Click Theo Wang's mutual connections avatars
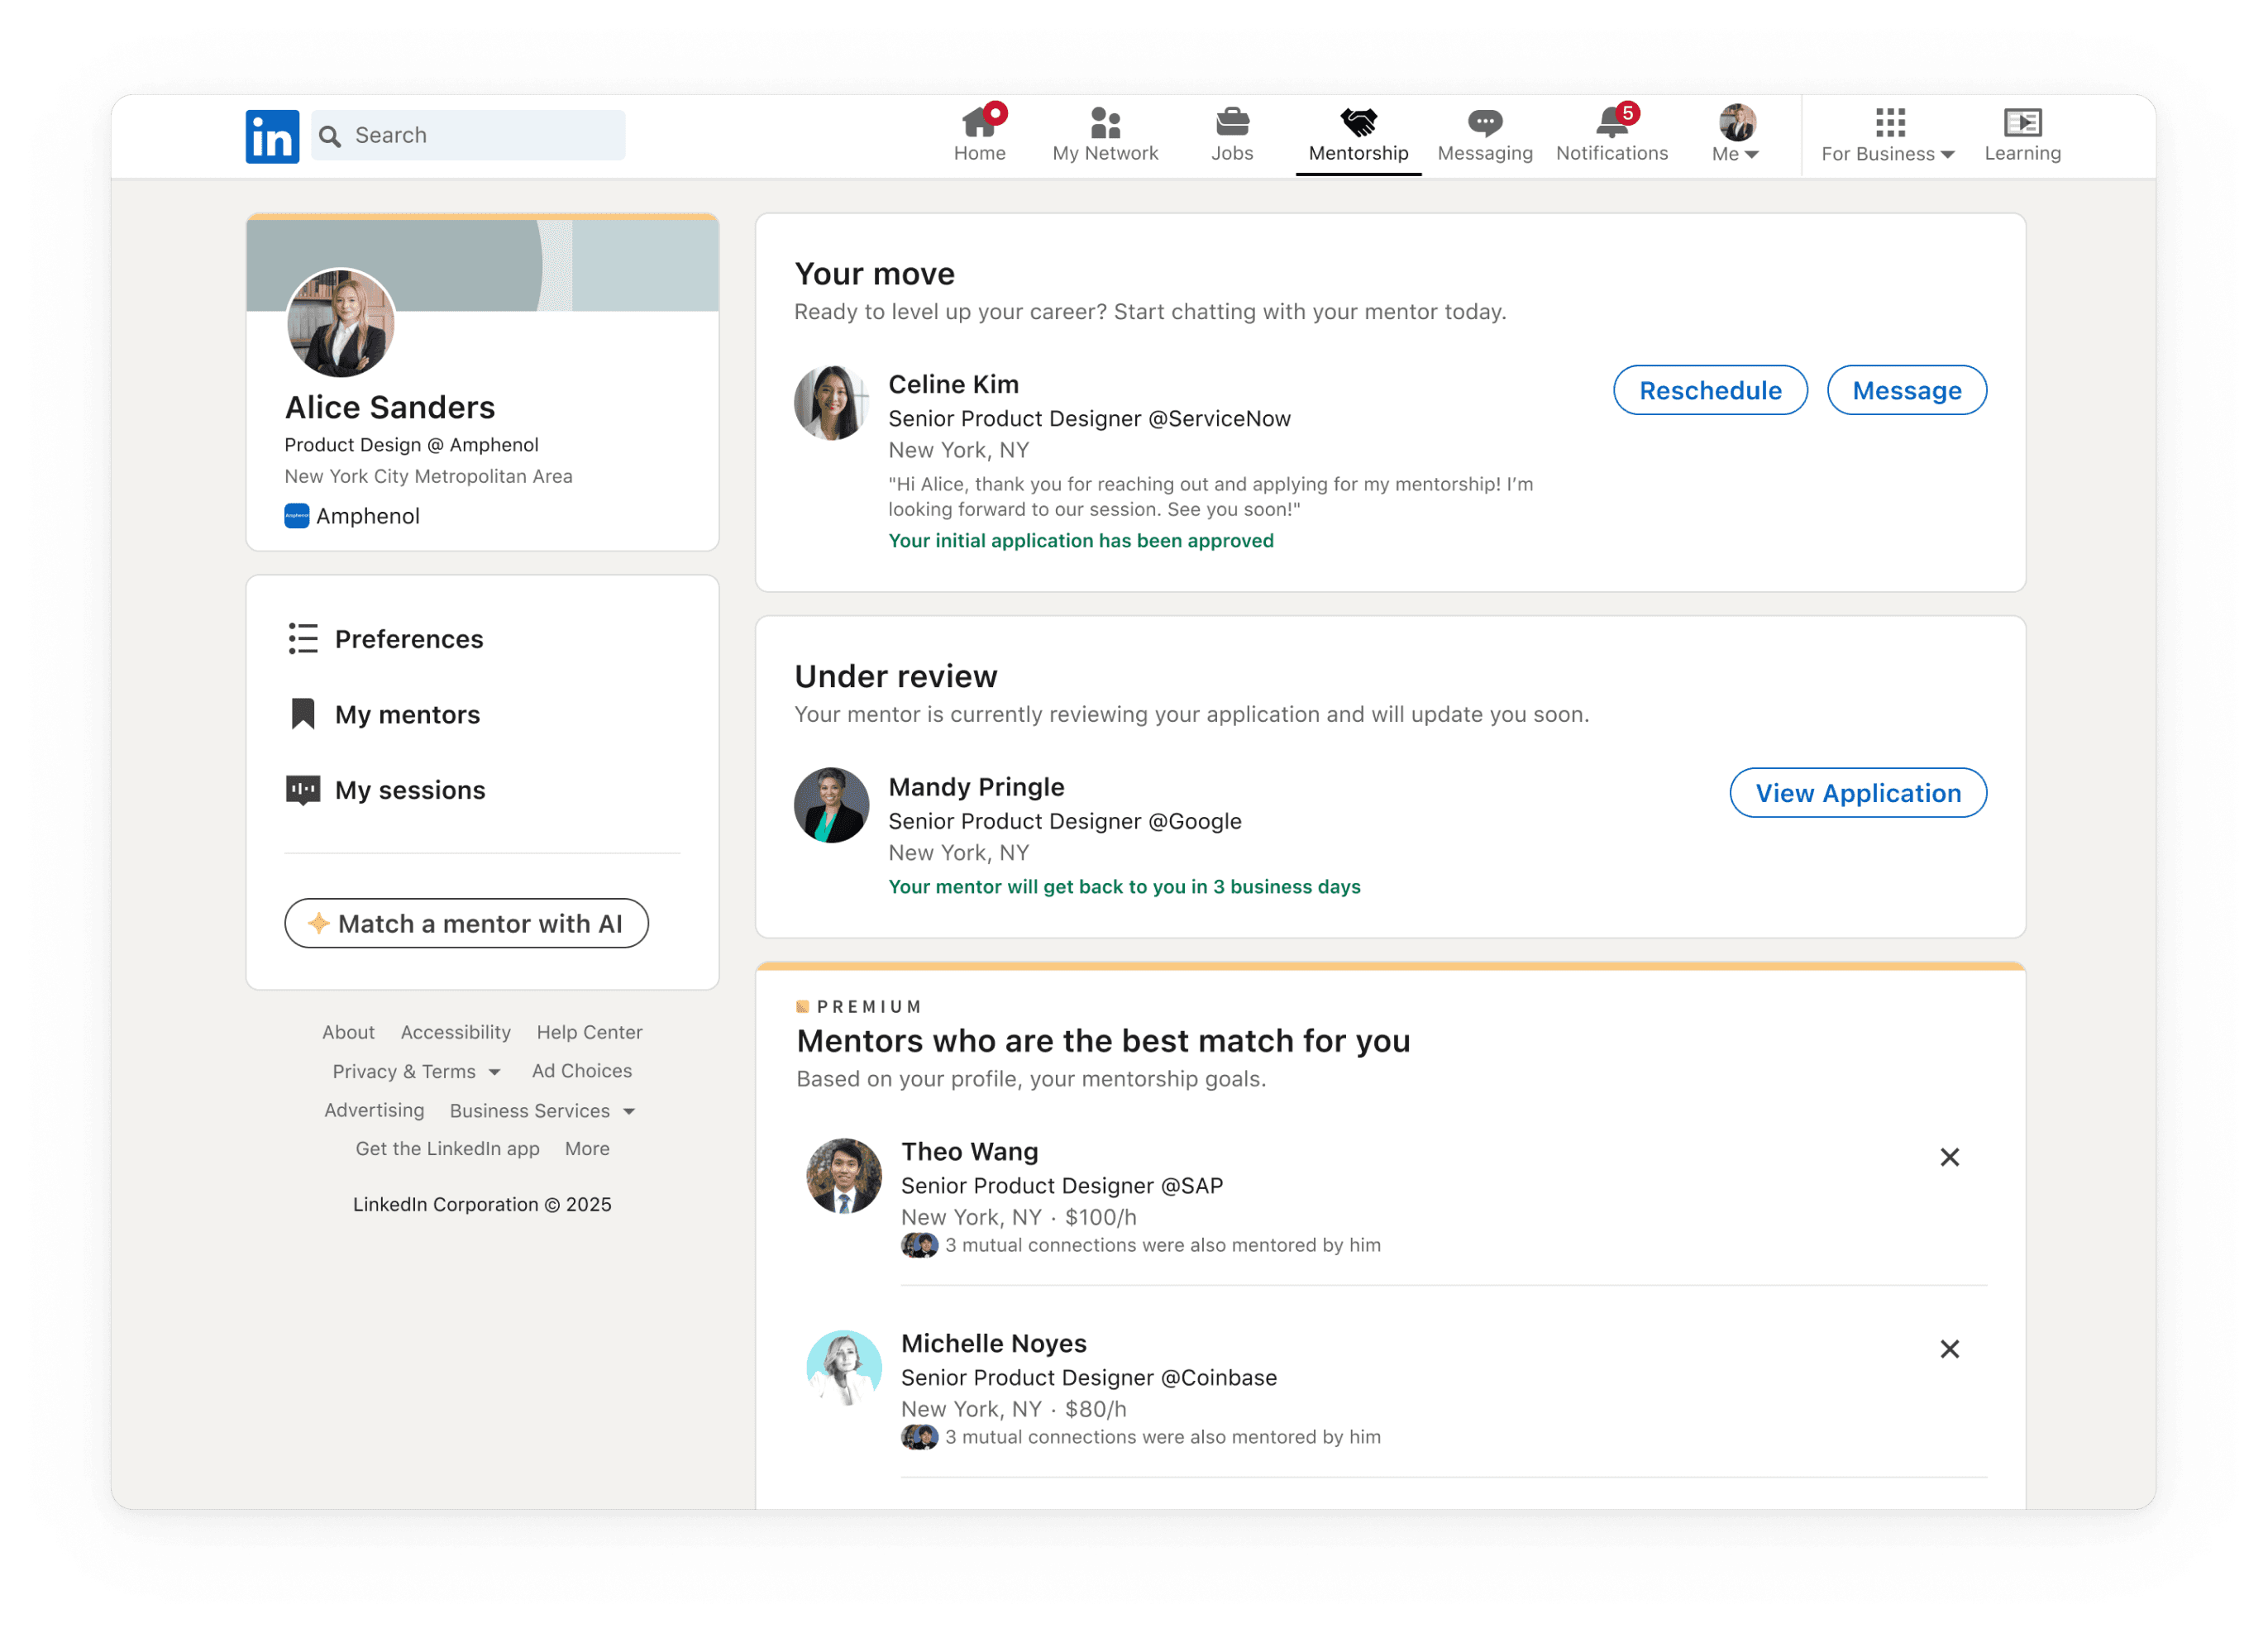Screen dimensions: 2268x1638 tap(920, 1245)
